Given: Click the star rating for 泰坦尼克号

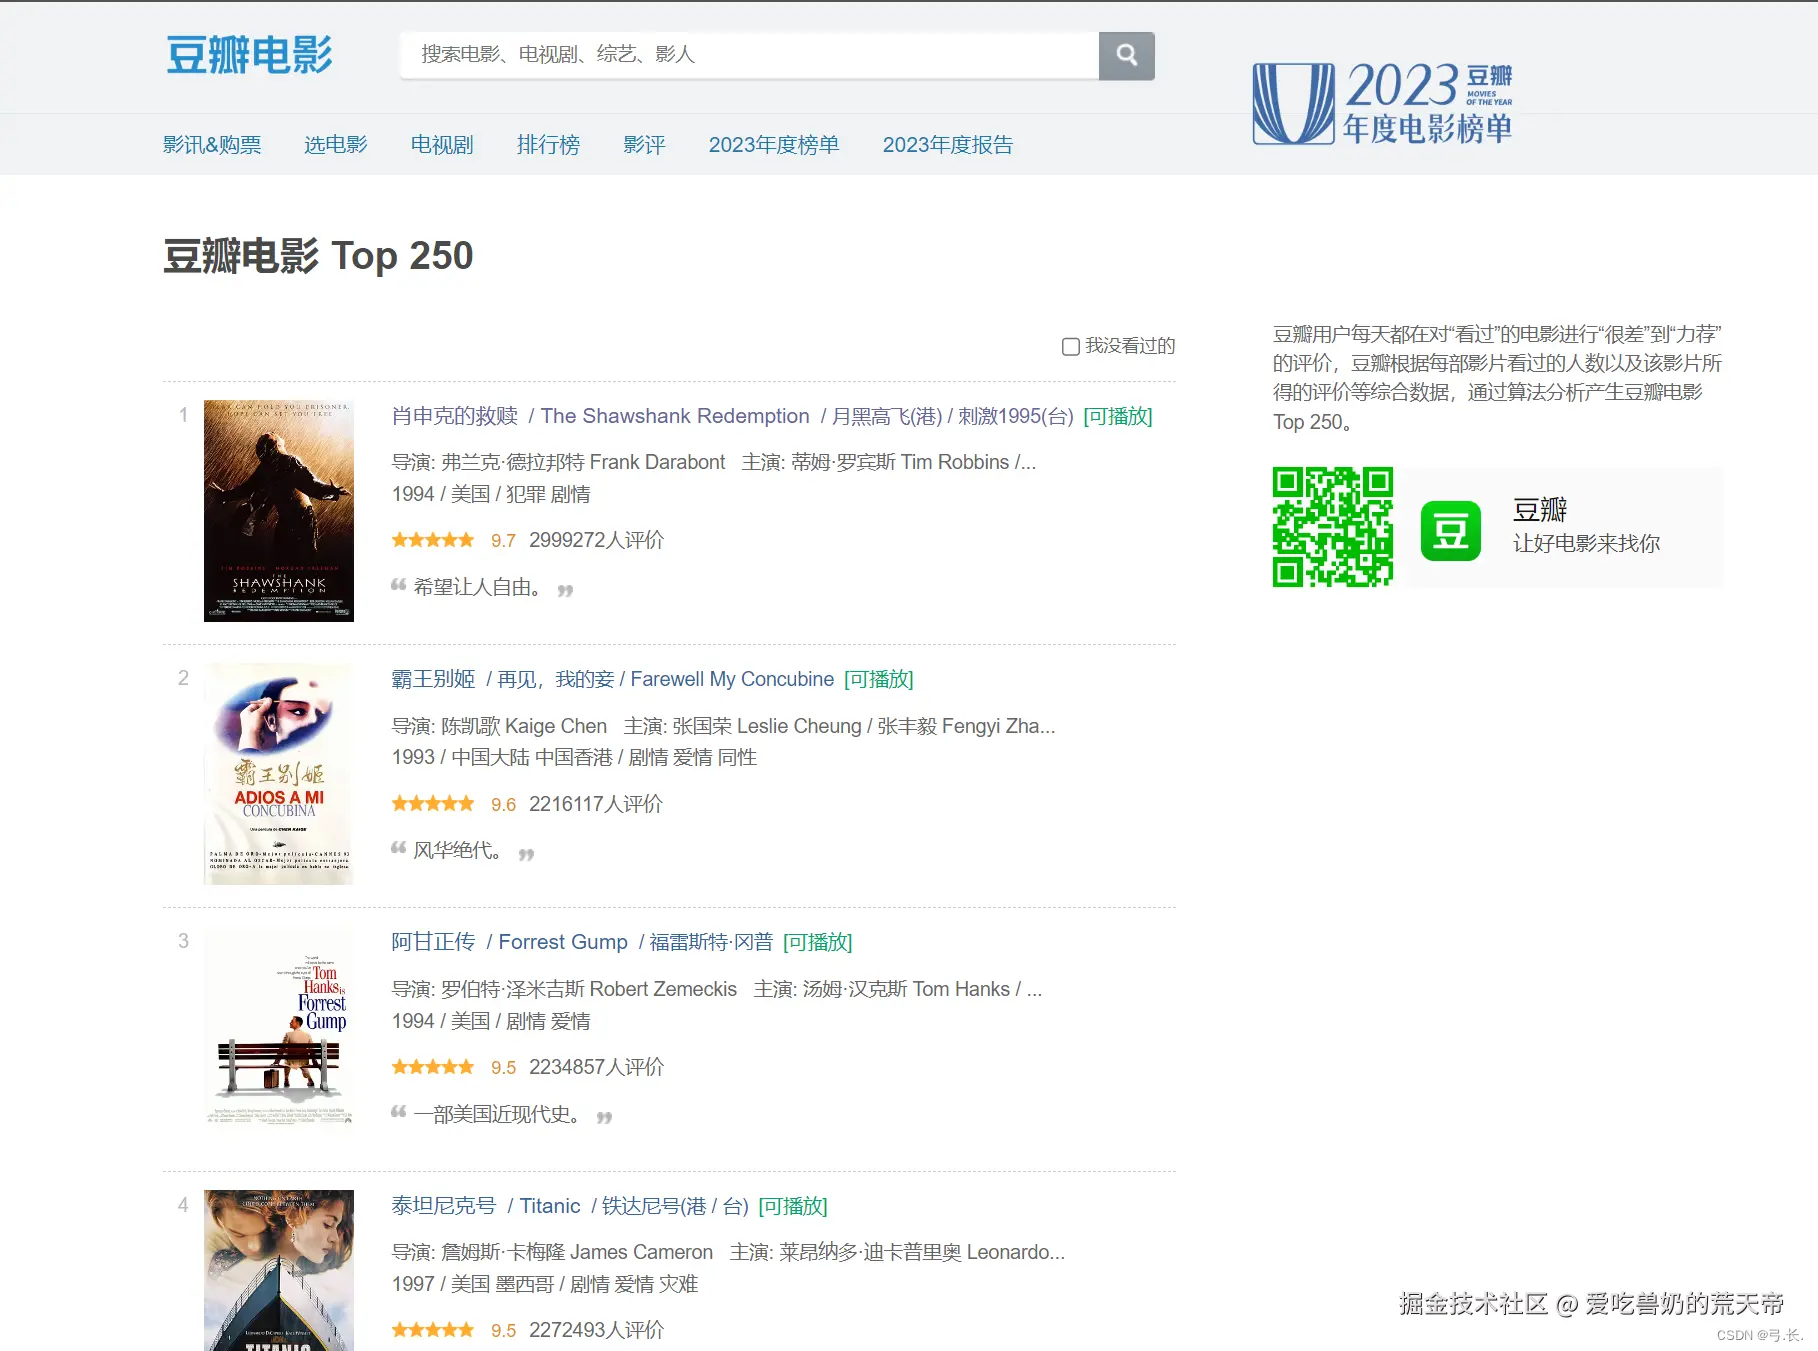Looking at the screenshot, I should click(x=433, y=1330).
